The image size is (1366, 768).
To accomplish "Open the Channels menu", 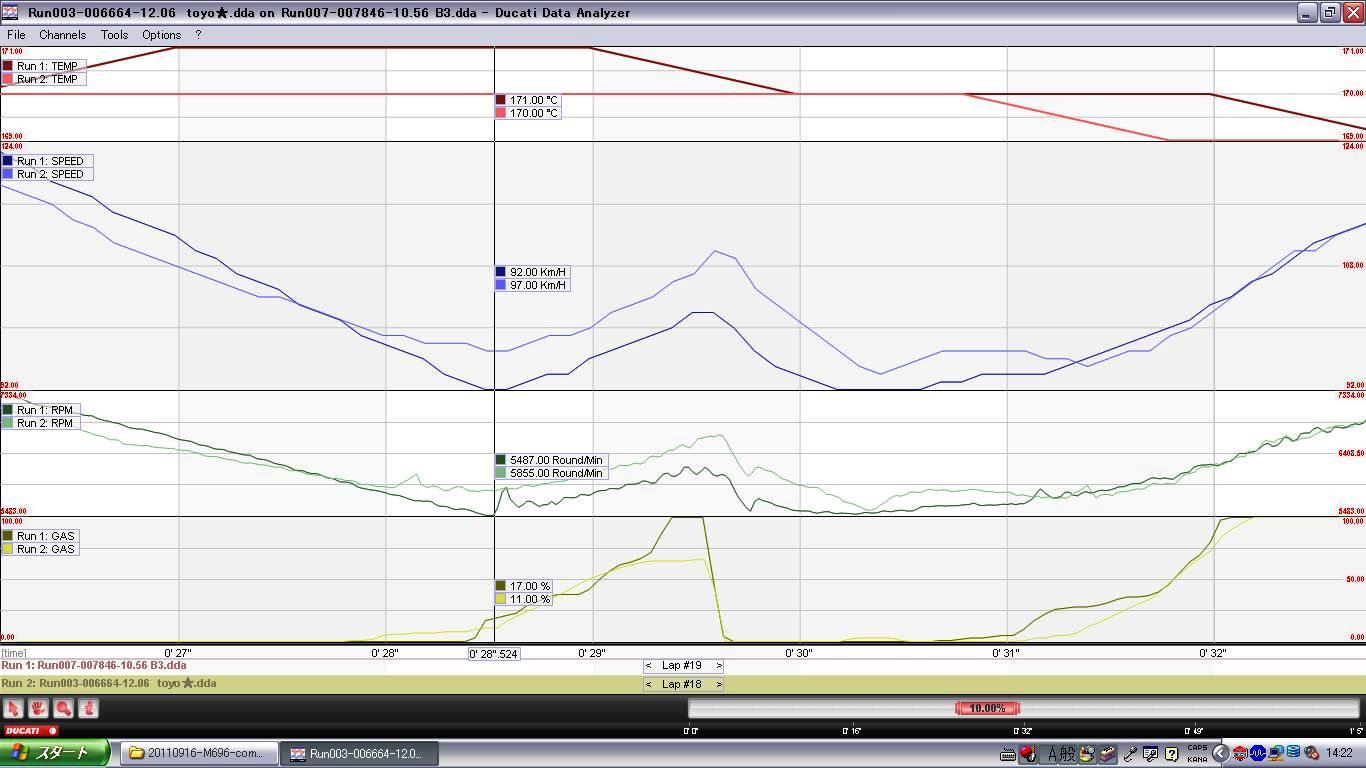I will [x=62, y=34].
